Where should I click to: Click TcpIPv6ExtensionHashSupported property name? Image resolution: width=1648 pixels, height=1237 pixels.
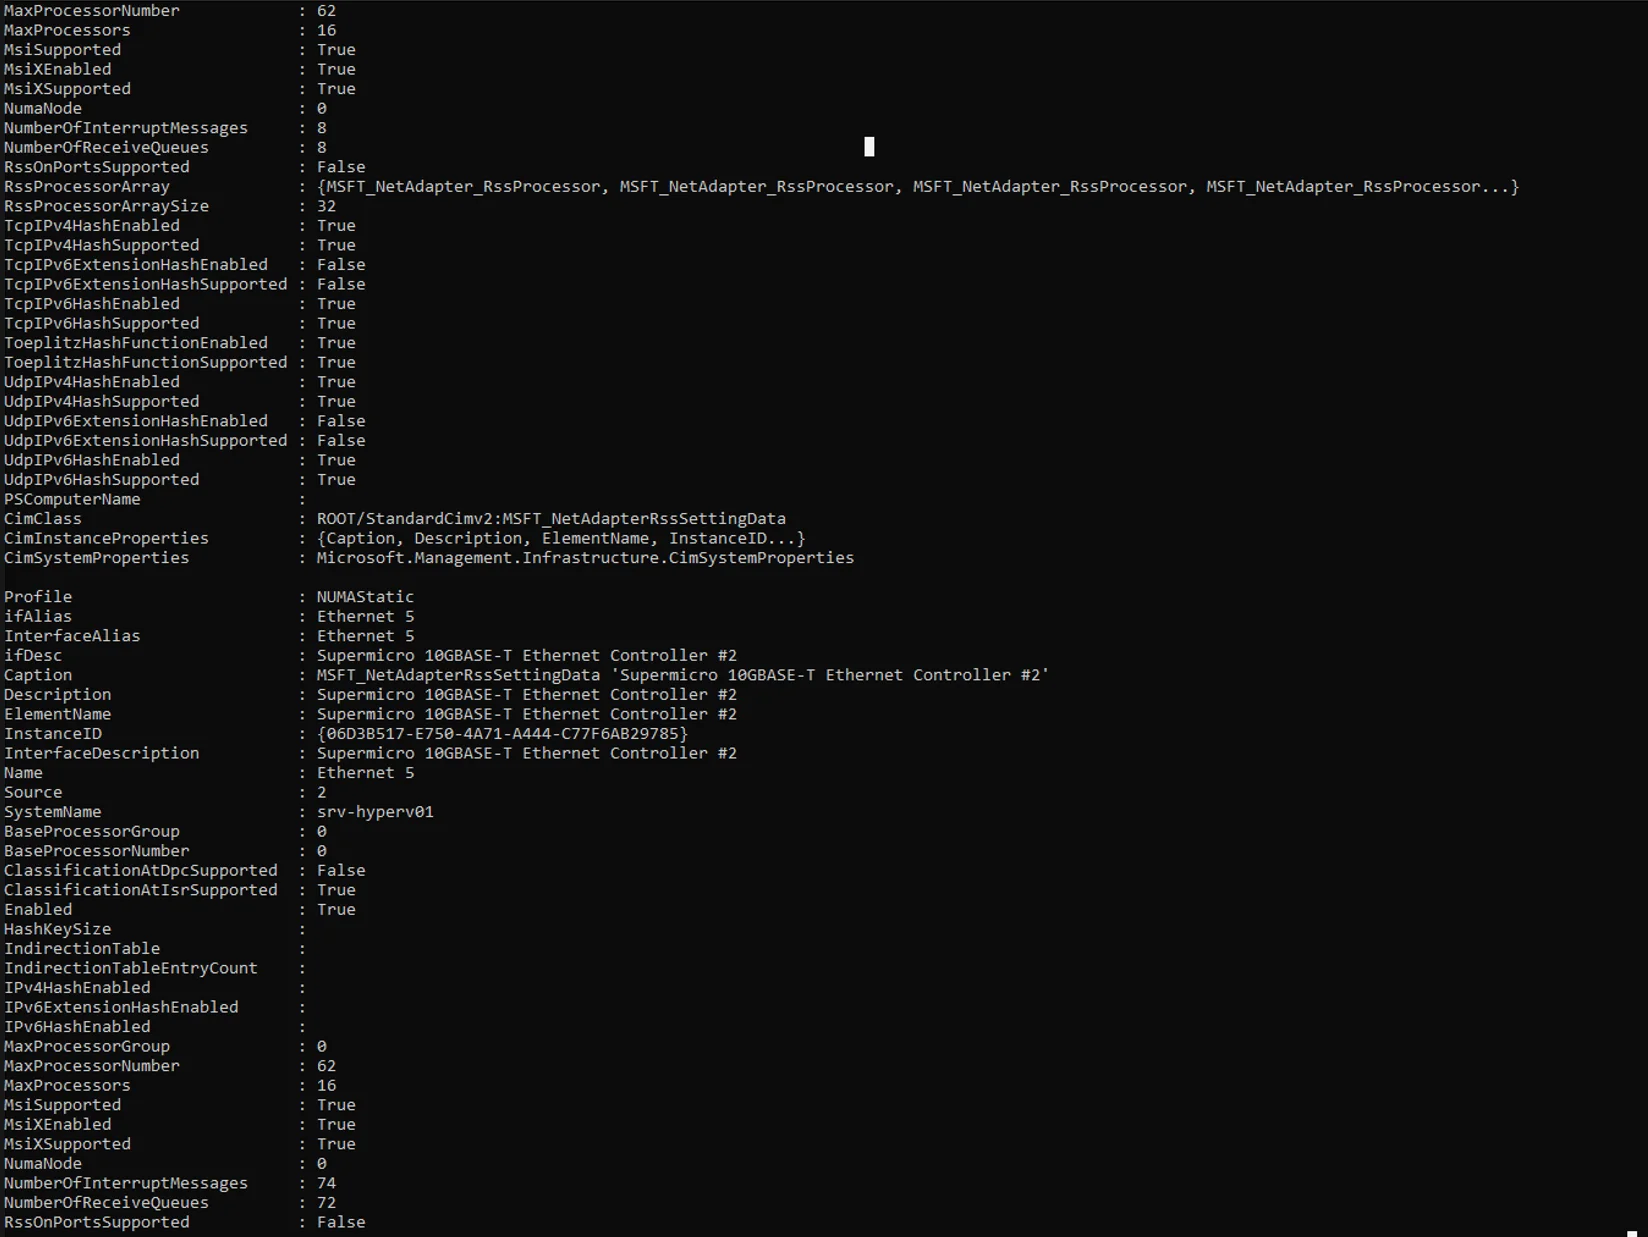coord(146,284)
